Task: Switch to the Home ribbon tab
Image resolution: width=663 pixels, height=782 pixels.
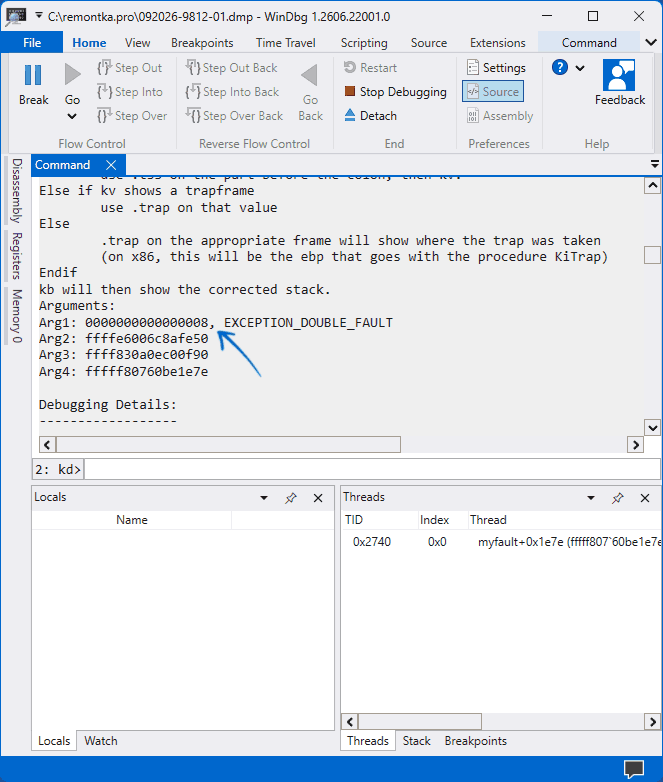Action: tap(89, 42)
